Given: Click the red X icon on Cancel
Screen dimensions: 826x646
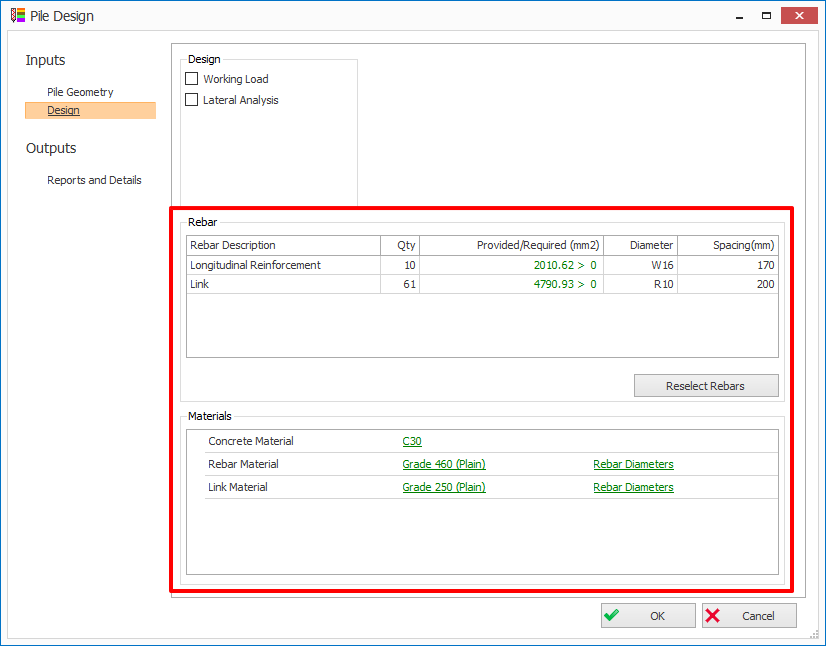Looking at the screenshot, I should [x=713, y=616].
